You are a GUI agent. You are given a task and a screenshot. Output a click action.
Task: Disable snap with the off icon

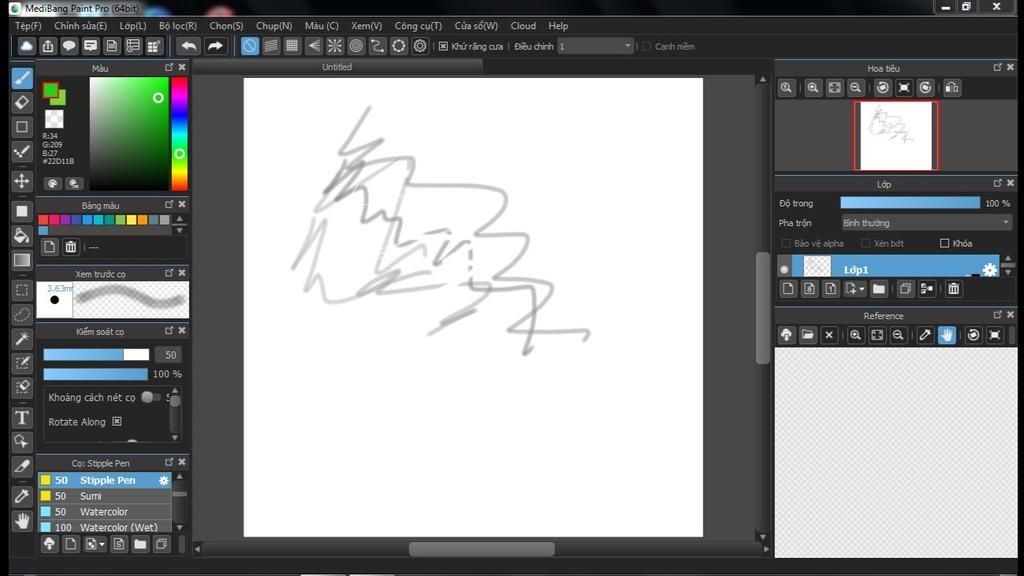point(249,46)
